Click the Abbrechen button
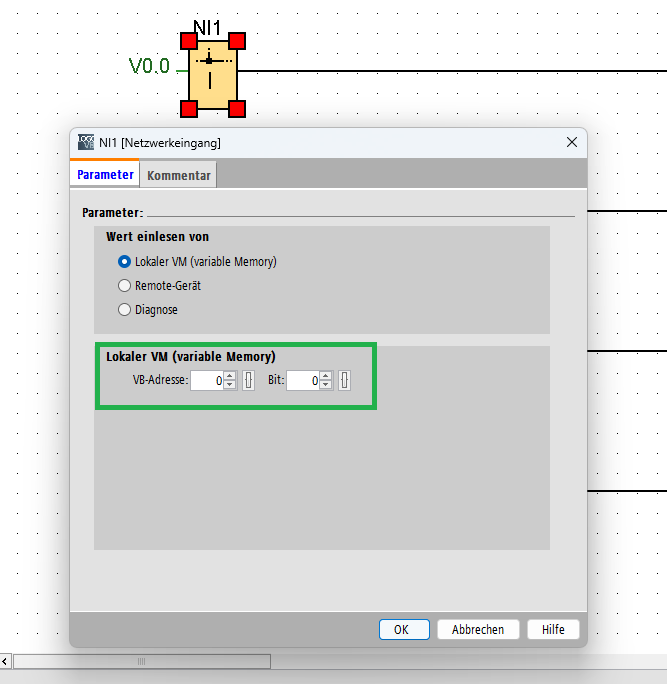667x684 pixels. click(x=478, y=629)
